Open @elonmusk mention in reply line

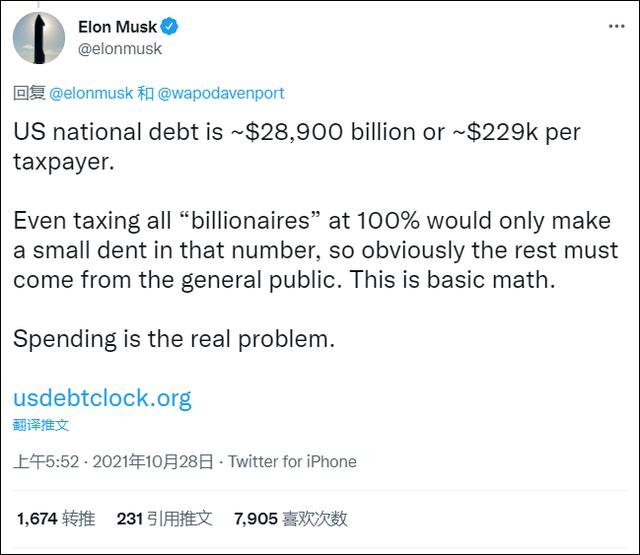point(91,93)
